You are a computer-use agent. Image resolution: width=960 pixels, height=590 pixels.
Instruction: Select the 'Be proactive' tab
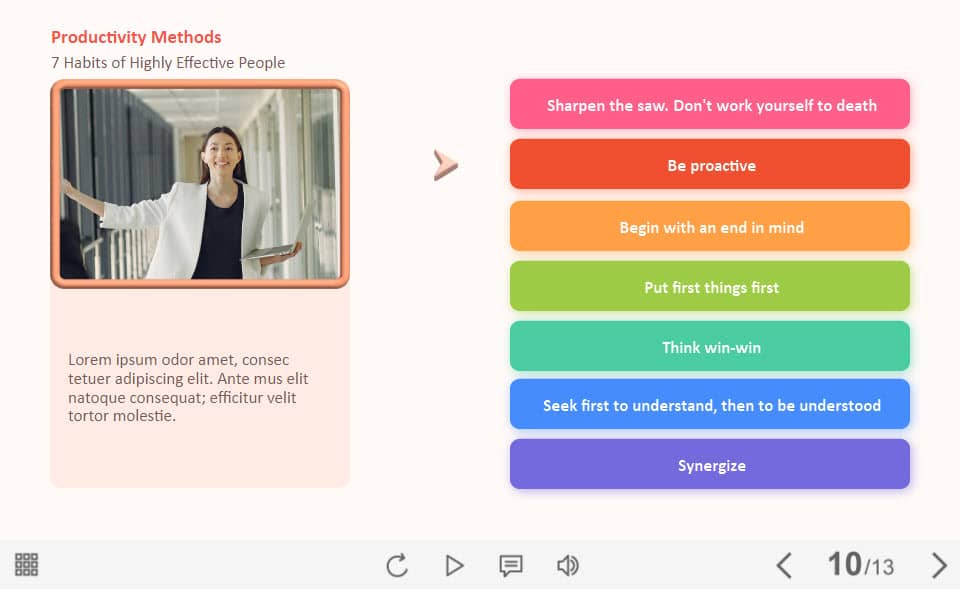pyautogui.click(x=710, y=165)
